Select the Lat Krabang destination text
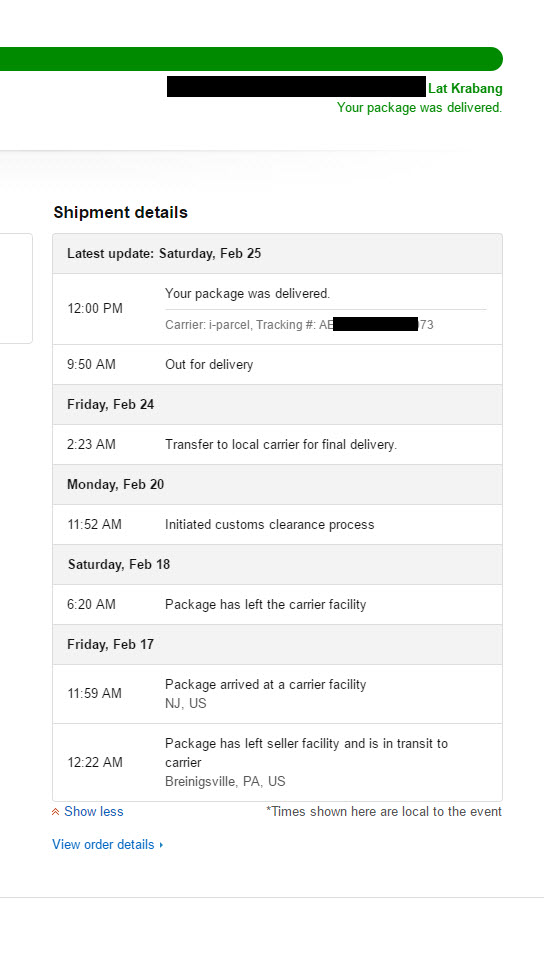544x959 pixels. [x=465, y=88]
